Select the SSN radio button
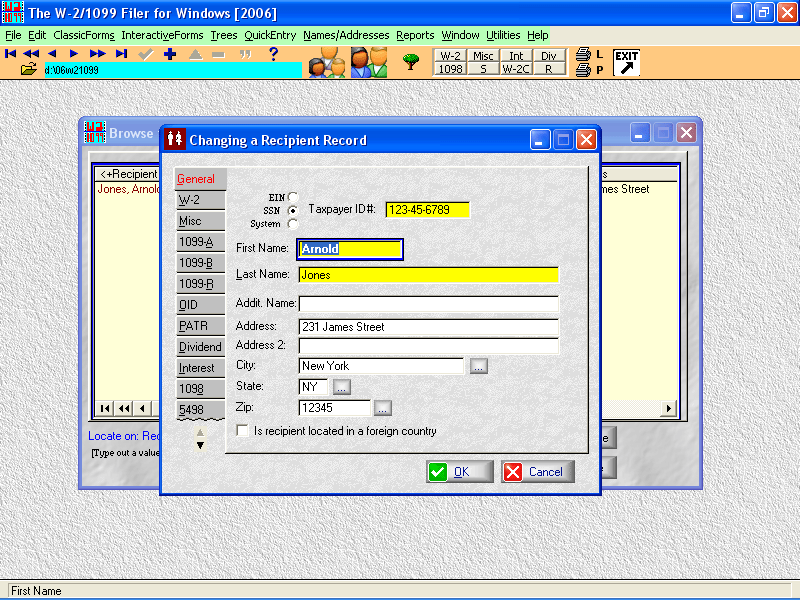This screenshot has height=600, width=800. (x=293, y=210)
